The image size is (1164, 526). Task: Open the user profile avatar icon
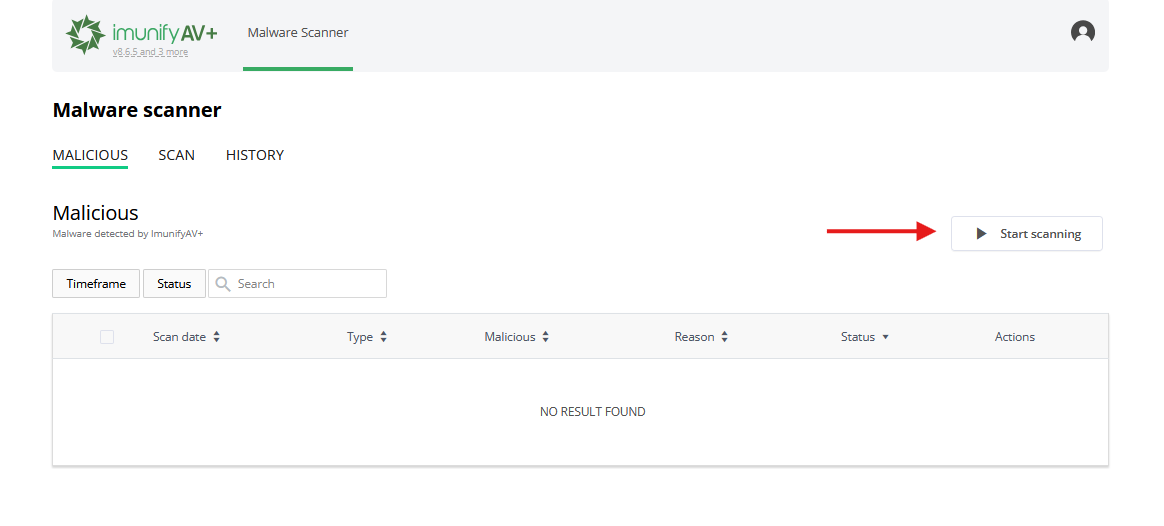click(1082, 32)
